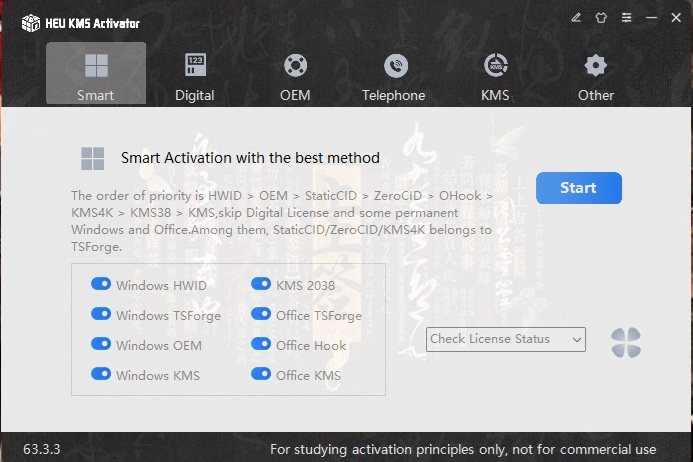Minimize the activator window
Screen dimensions: 693x462
pos(651,18)
